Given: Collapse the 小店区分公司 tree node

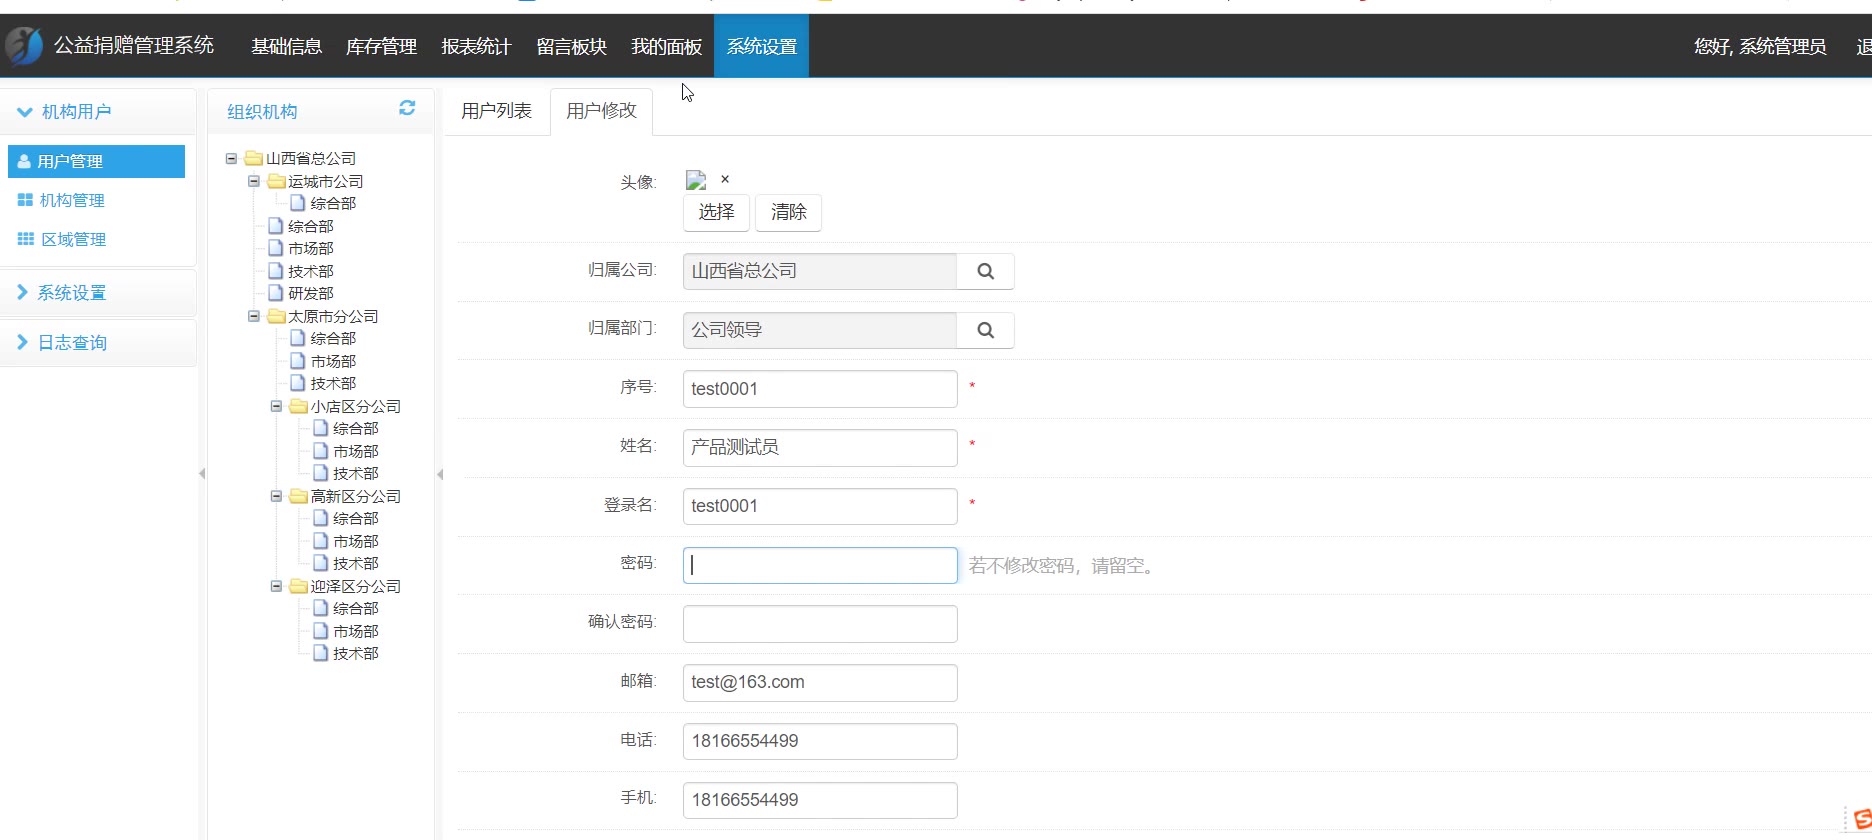Looking at the screenshot, I should (277, 406).
